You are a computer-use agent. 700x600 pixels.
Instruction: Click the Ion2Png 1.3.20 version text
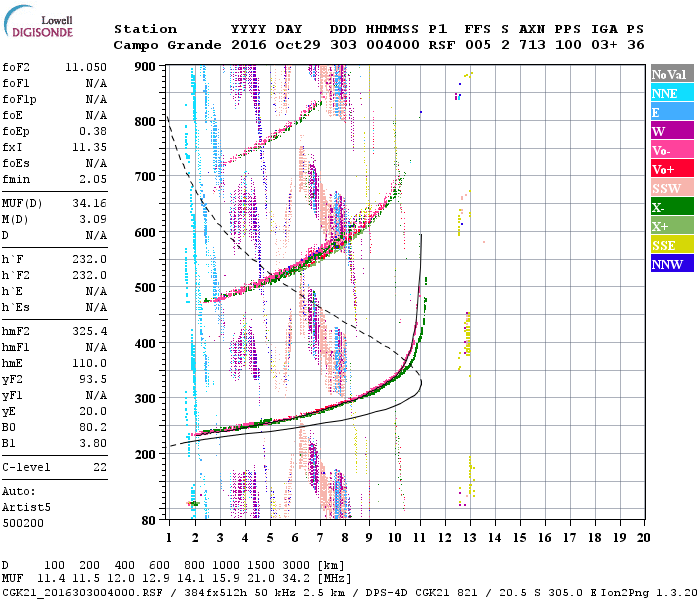click(649, 593)
